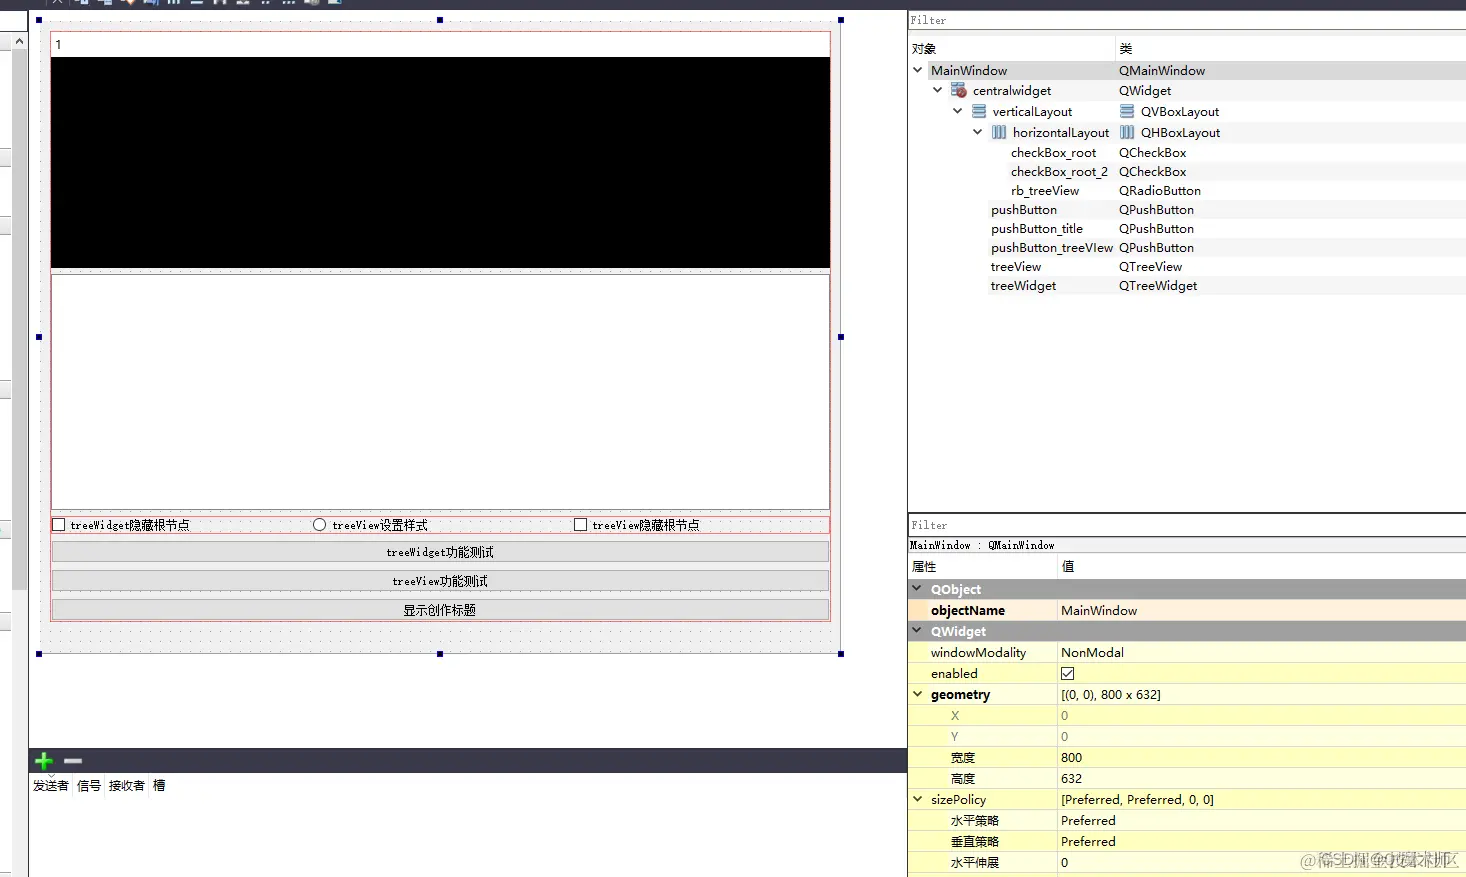1466x877 pixels.
Task: Collapse the centralwidget tree node
Action: click(938, 90)
